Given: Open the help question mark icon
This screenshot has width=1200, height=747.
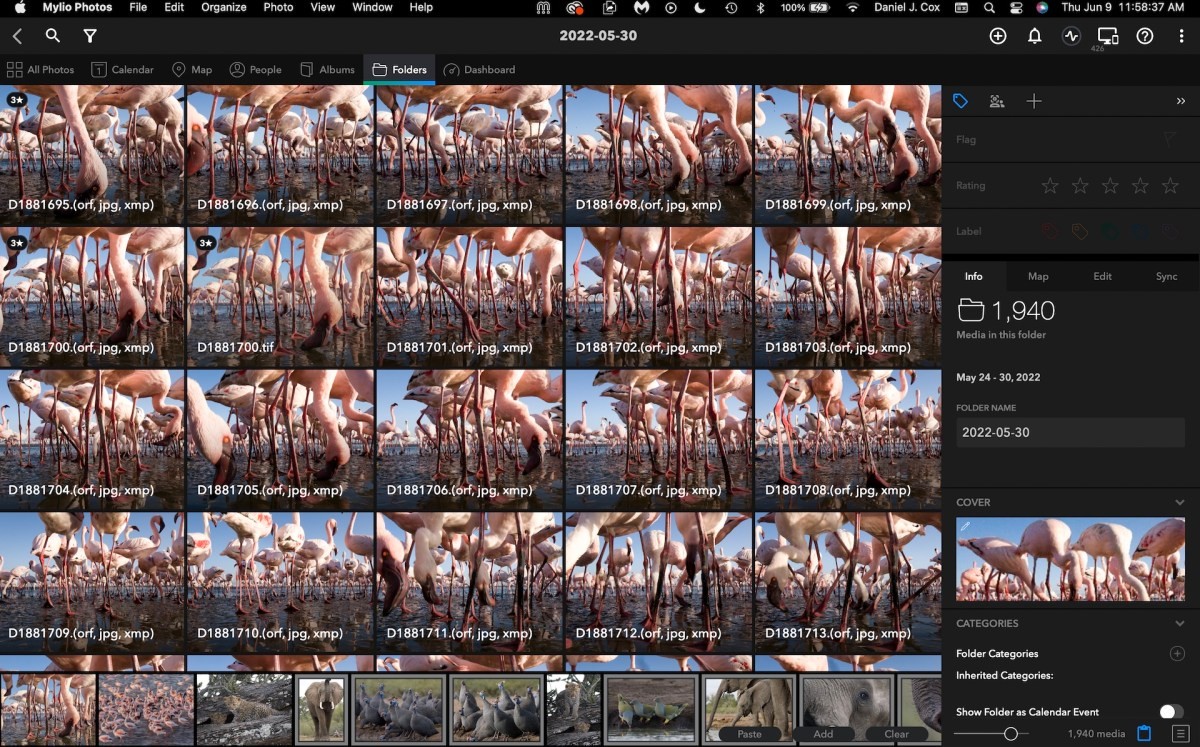Looking at the screenshot, I should (1145, 36).
